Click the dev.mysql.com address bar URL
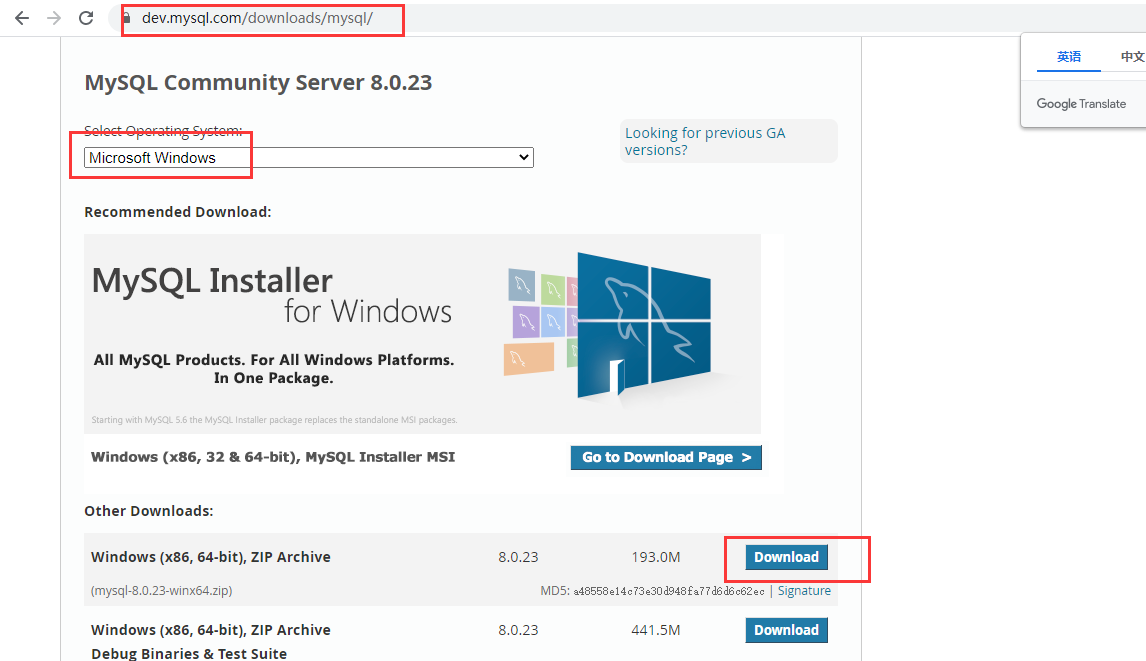 (x=257, y=18)
